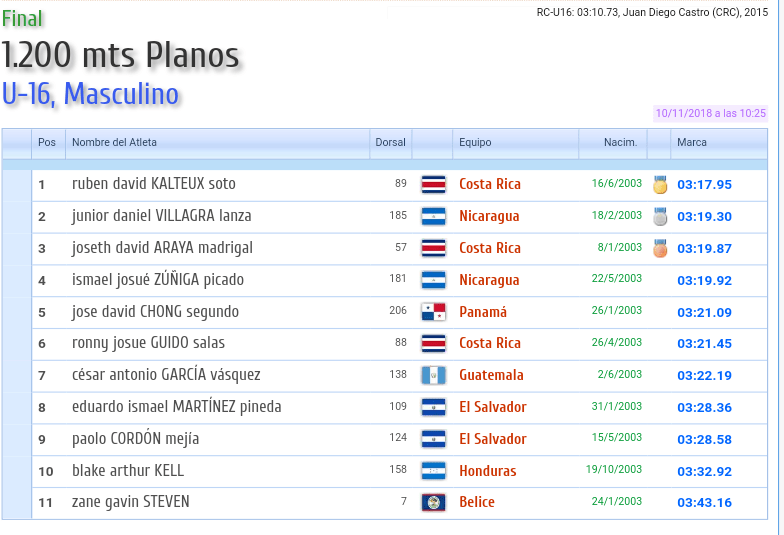Image resolution: width=784 pixels, height=535 pixels.
Task: Click the winning mark 03:17.95
Action: click(x=704, y=185)
